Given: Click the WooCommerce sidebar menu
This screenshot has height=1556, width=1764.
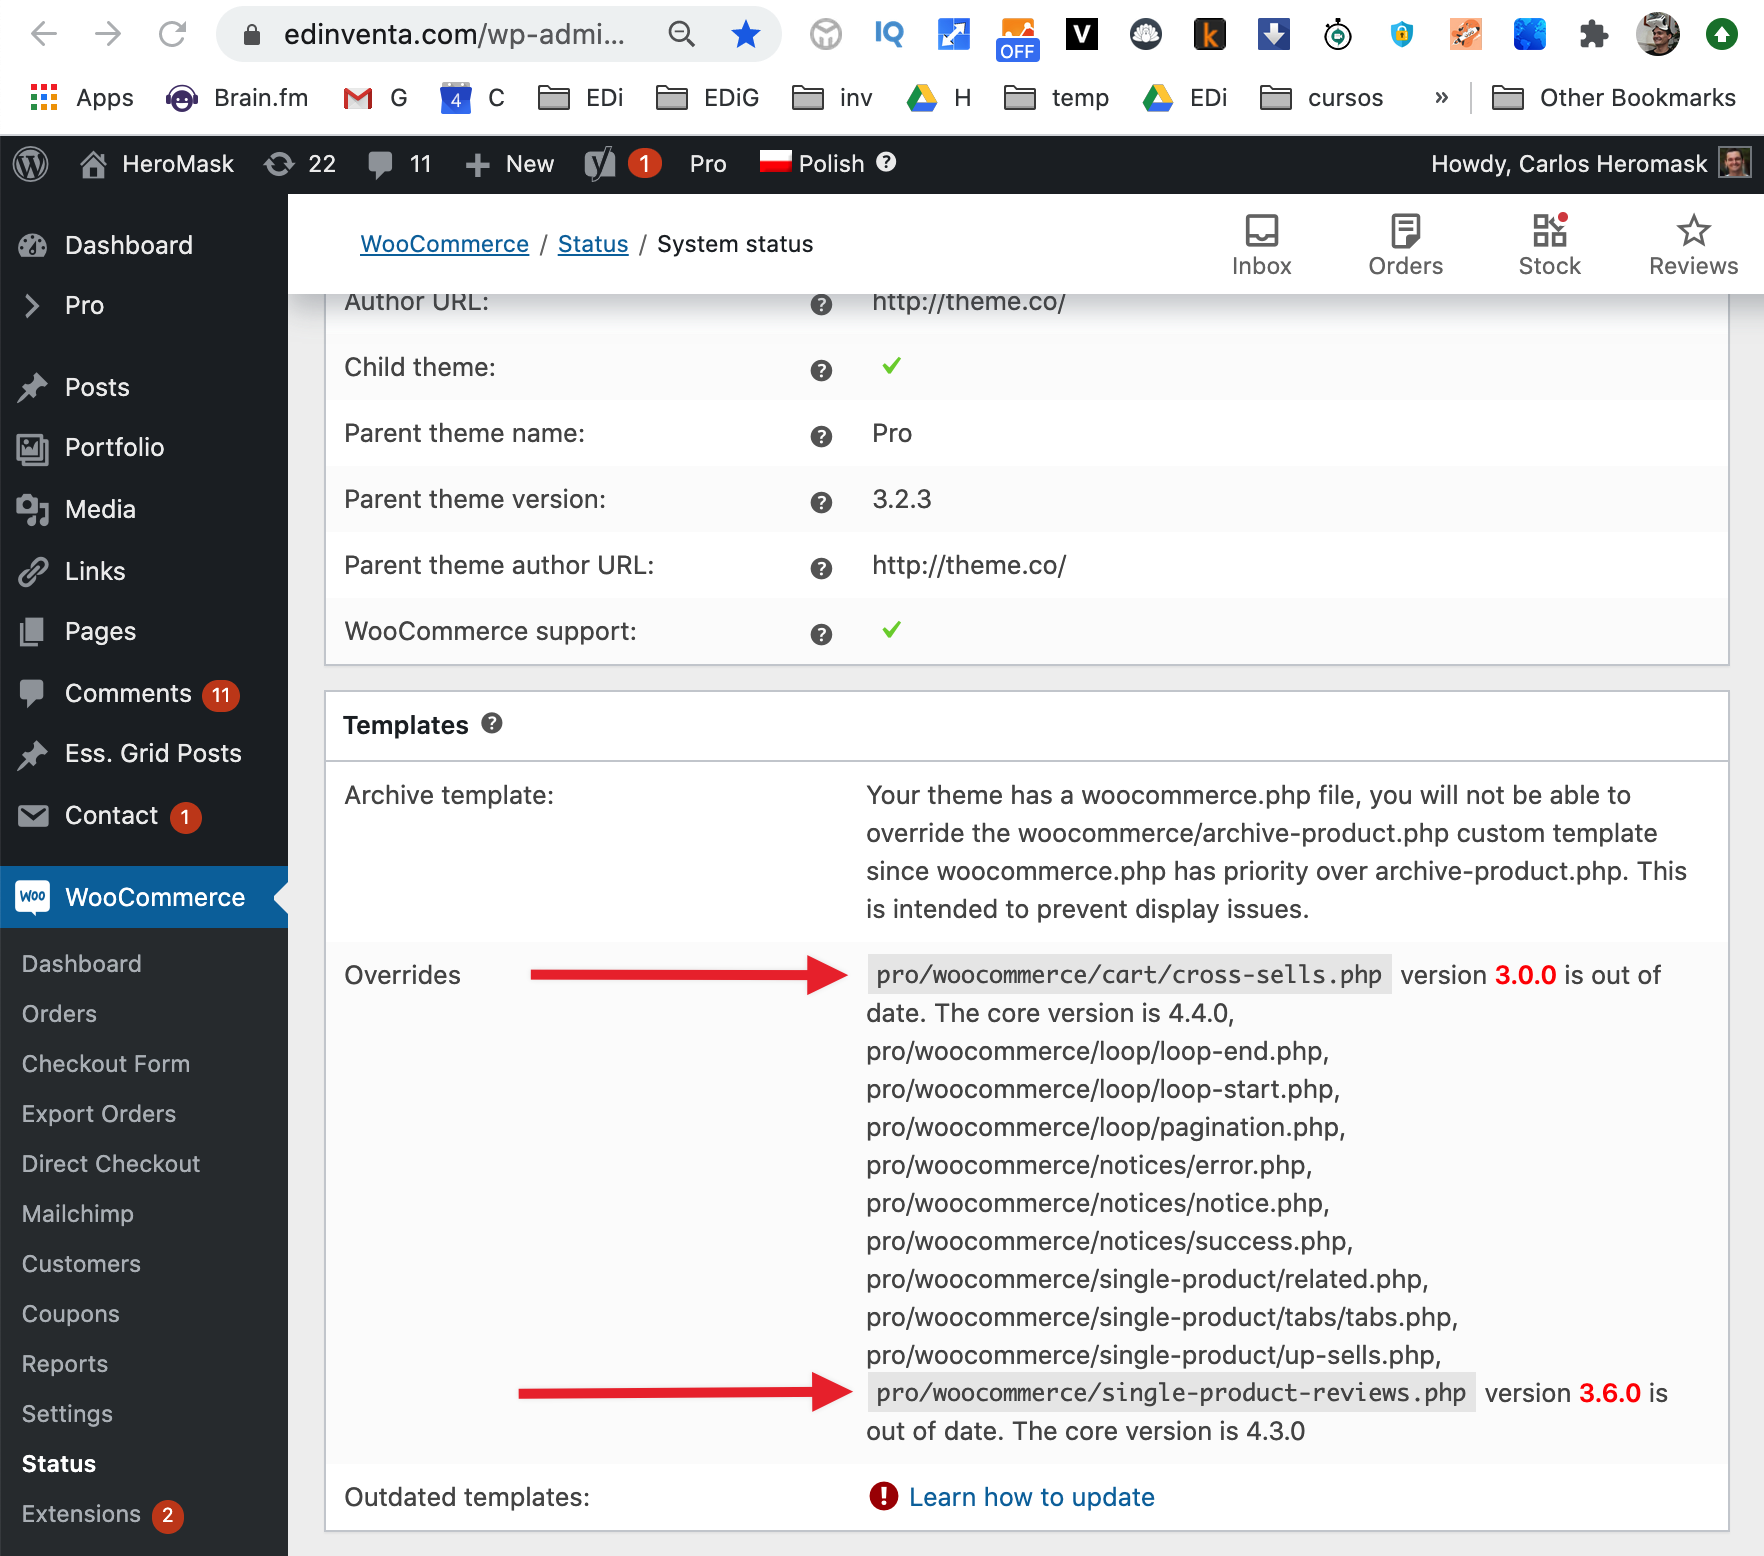Looking at the screenshot, I should pyautogui.click(x=144, y=897).
